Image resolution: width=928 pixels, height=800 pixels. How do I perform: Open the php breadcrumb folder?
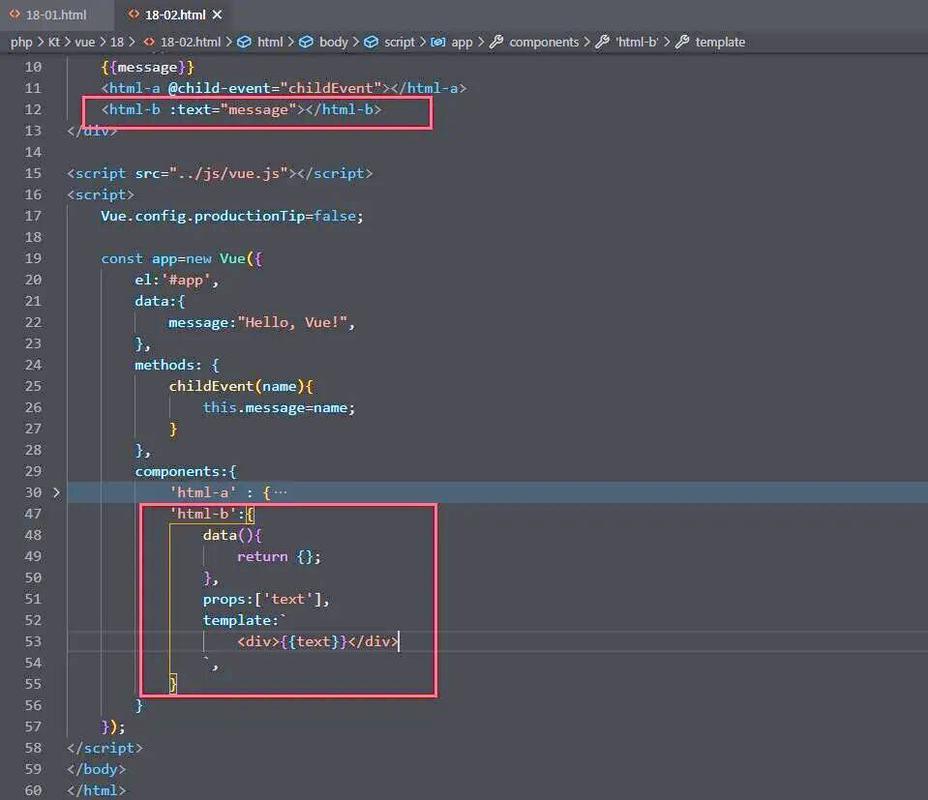pyautogui.click(x=21, y=42)
